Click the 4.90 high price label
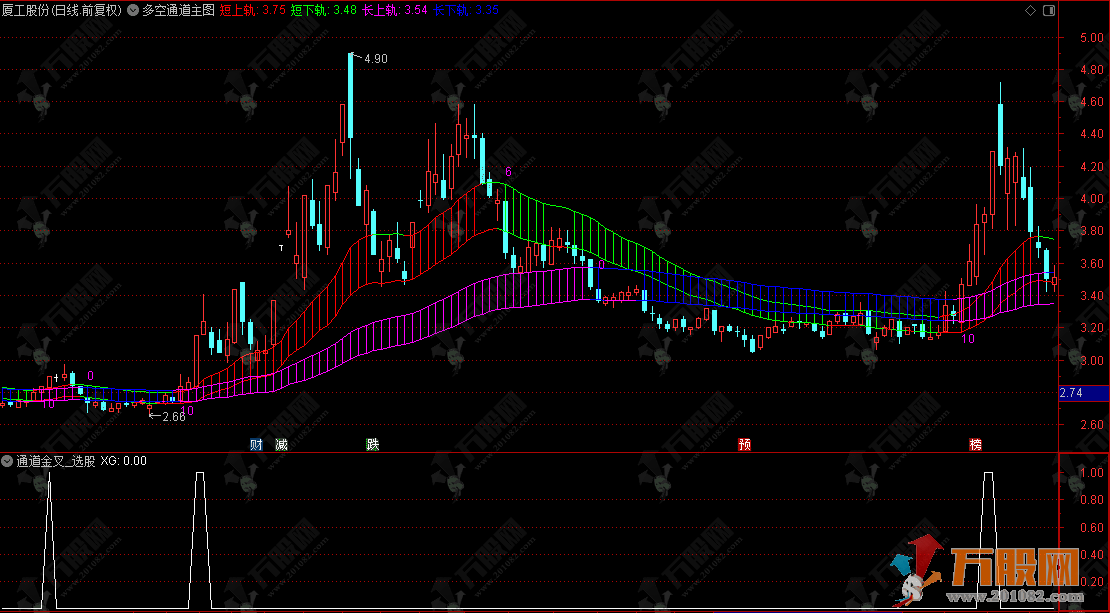1110x613 pixels. point(375,59)
